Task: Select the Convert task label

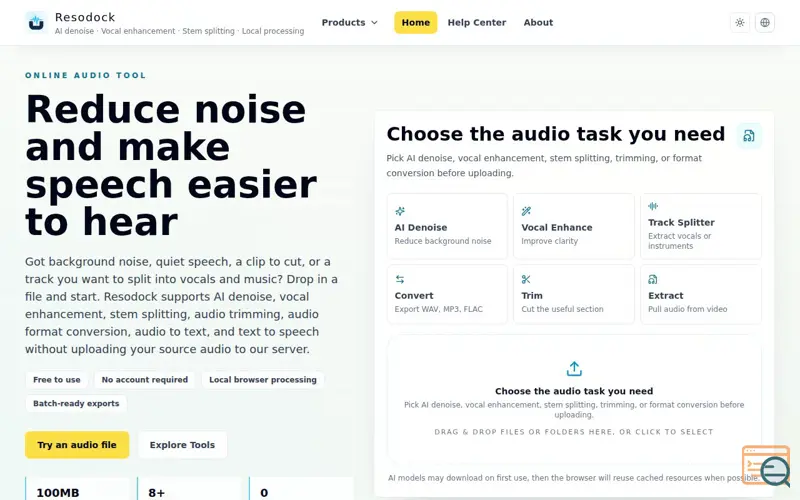Action: coord(414,295)
